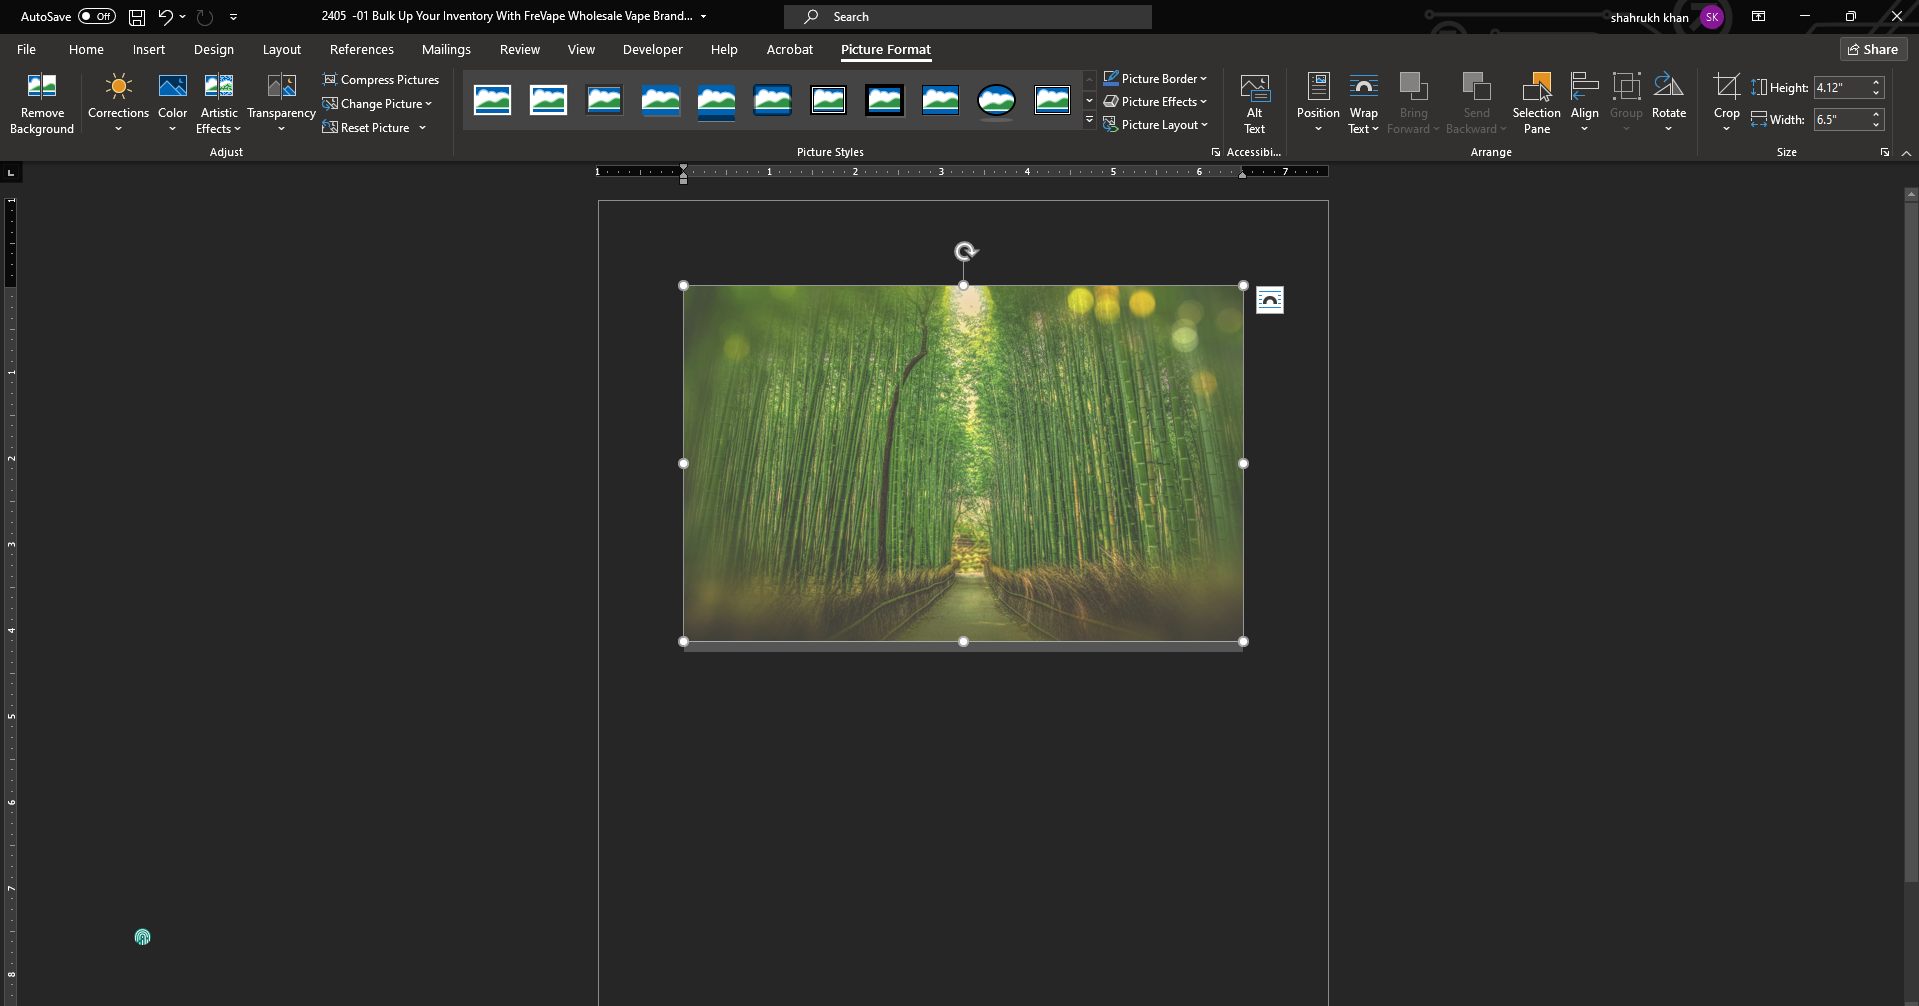
Task: Open the Ribbon Display Options button
Action: [1758, 17]
